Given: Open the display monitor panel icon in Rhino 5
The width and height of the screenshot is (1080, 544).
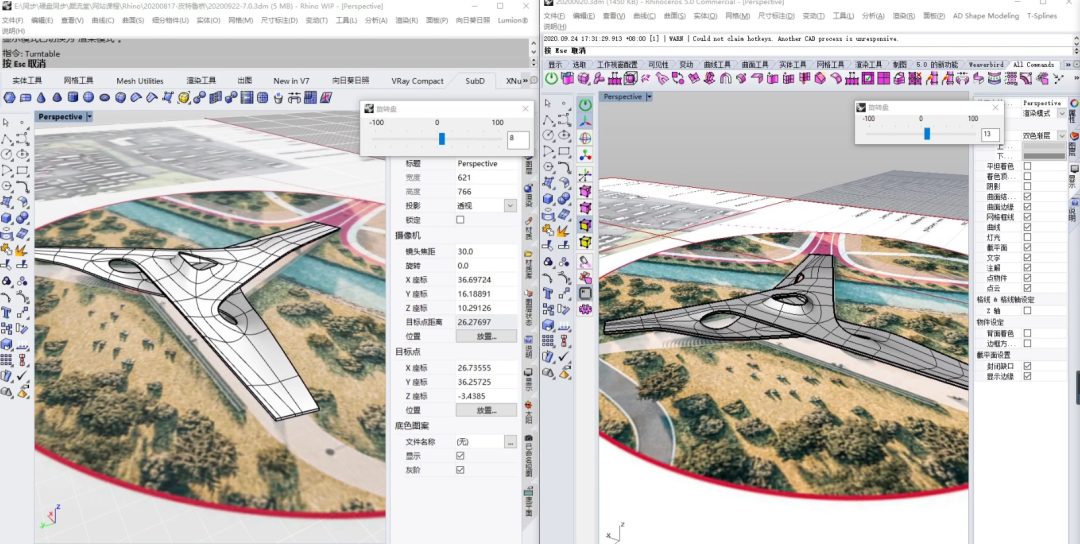Looking at the screenshot, I should 1073,169.
